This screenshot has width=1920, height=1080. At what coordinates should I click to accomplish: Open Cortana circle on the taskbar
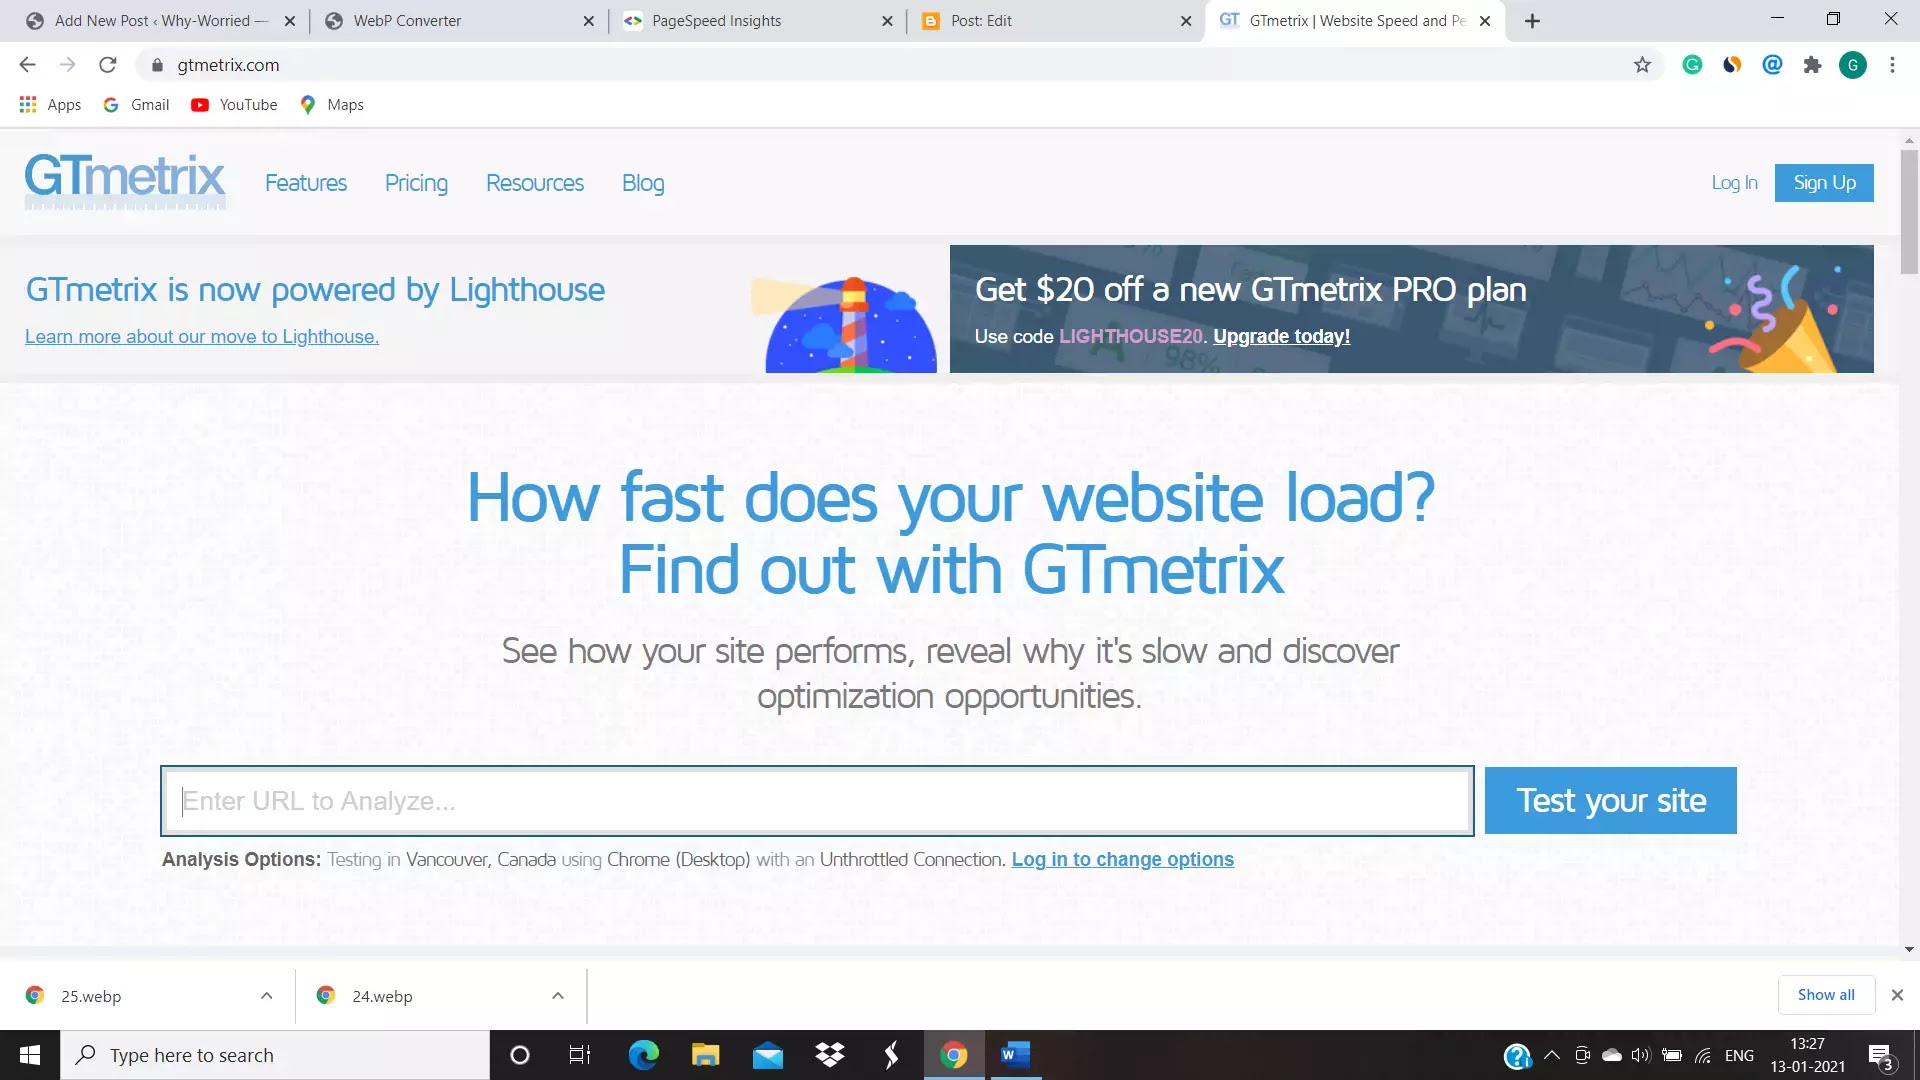tap(519, 1055)
